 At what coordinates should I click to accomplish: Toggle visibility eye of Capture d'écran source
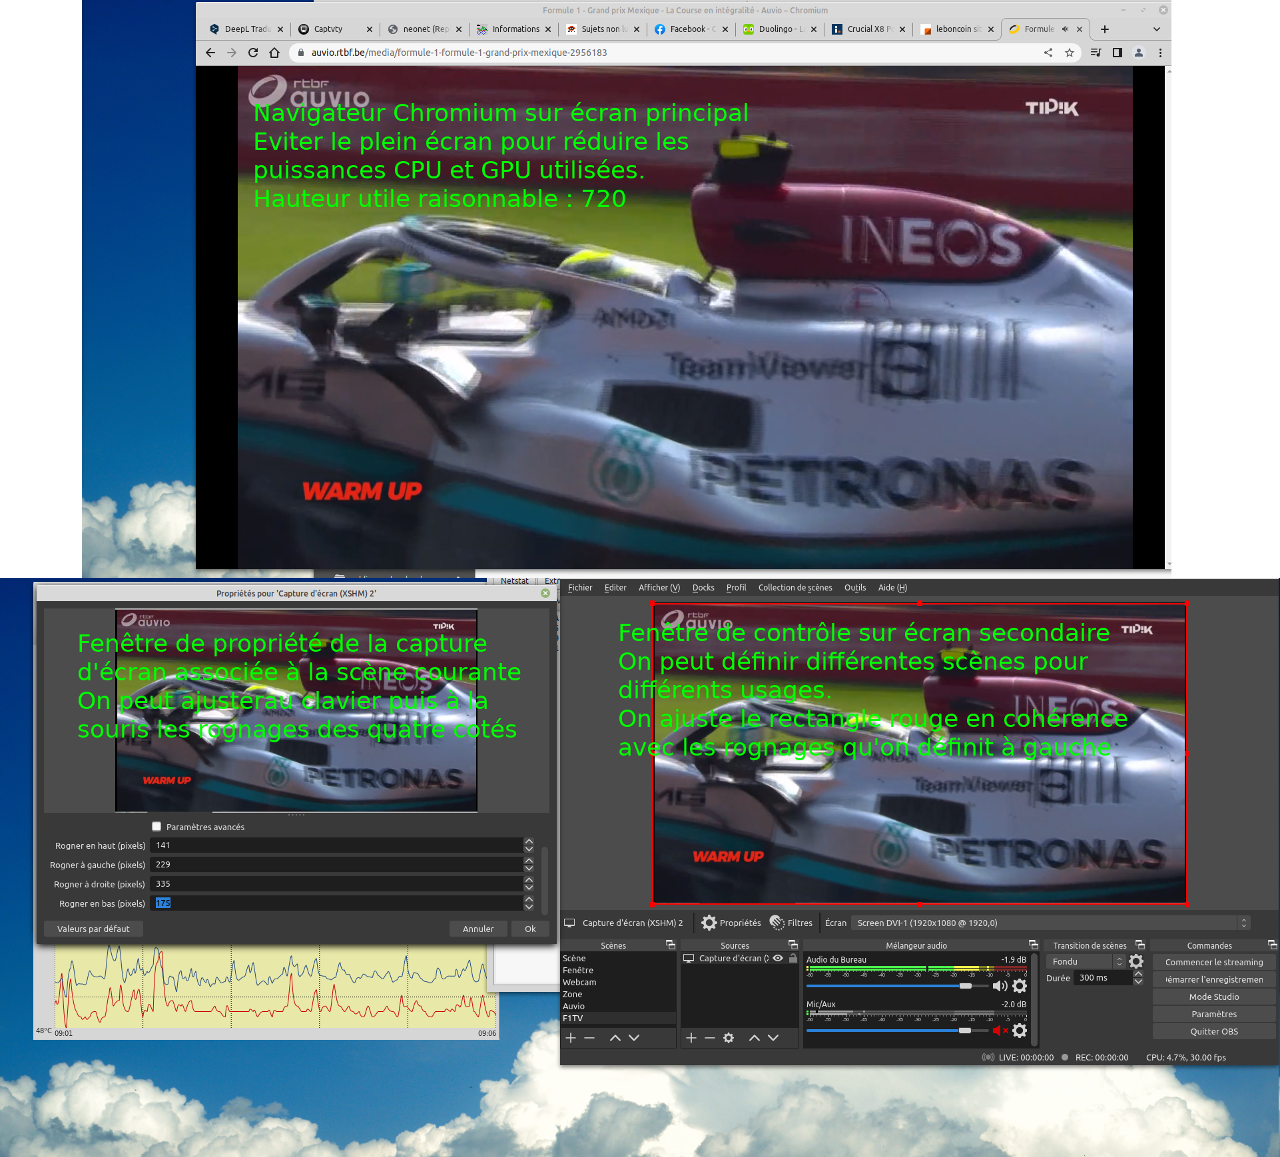(x=778, y=958)
